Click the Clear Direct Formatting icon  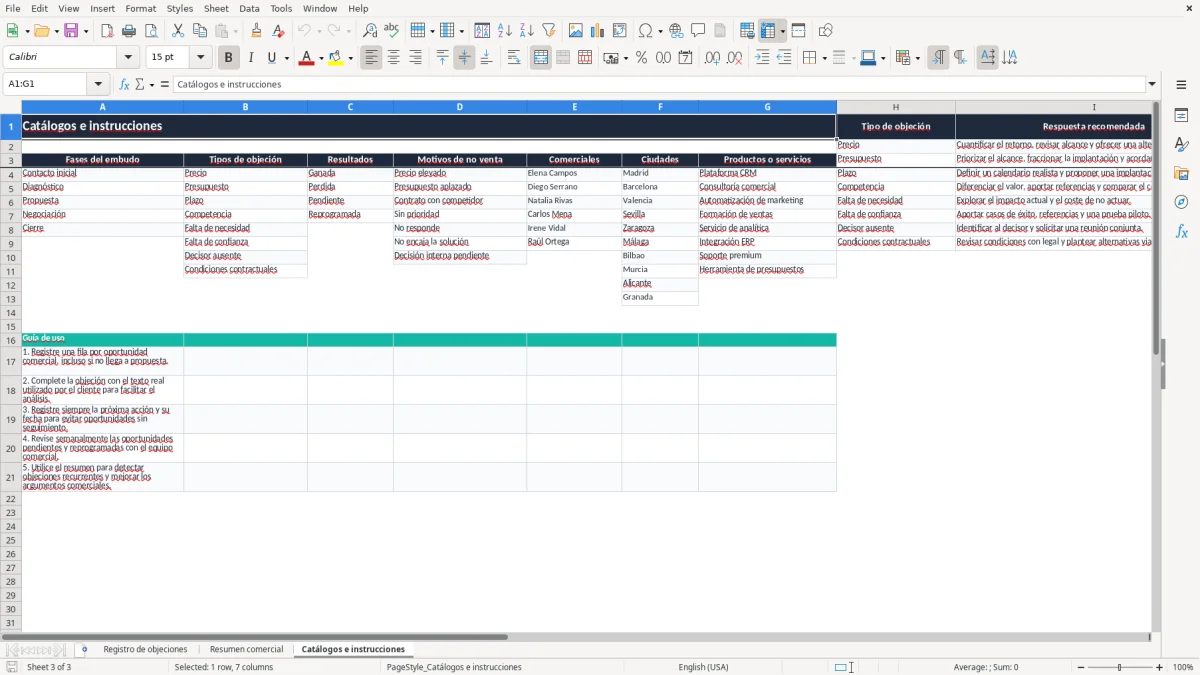click(x=279, y=31)
